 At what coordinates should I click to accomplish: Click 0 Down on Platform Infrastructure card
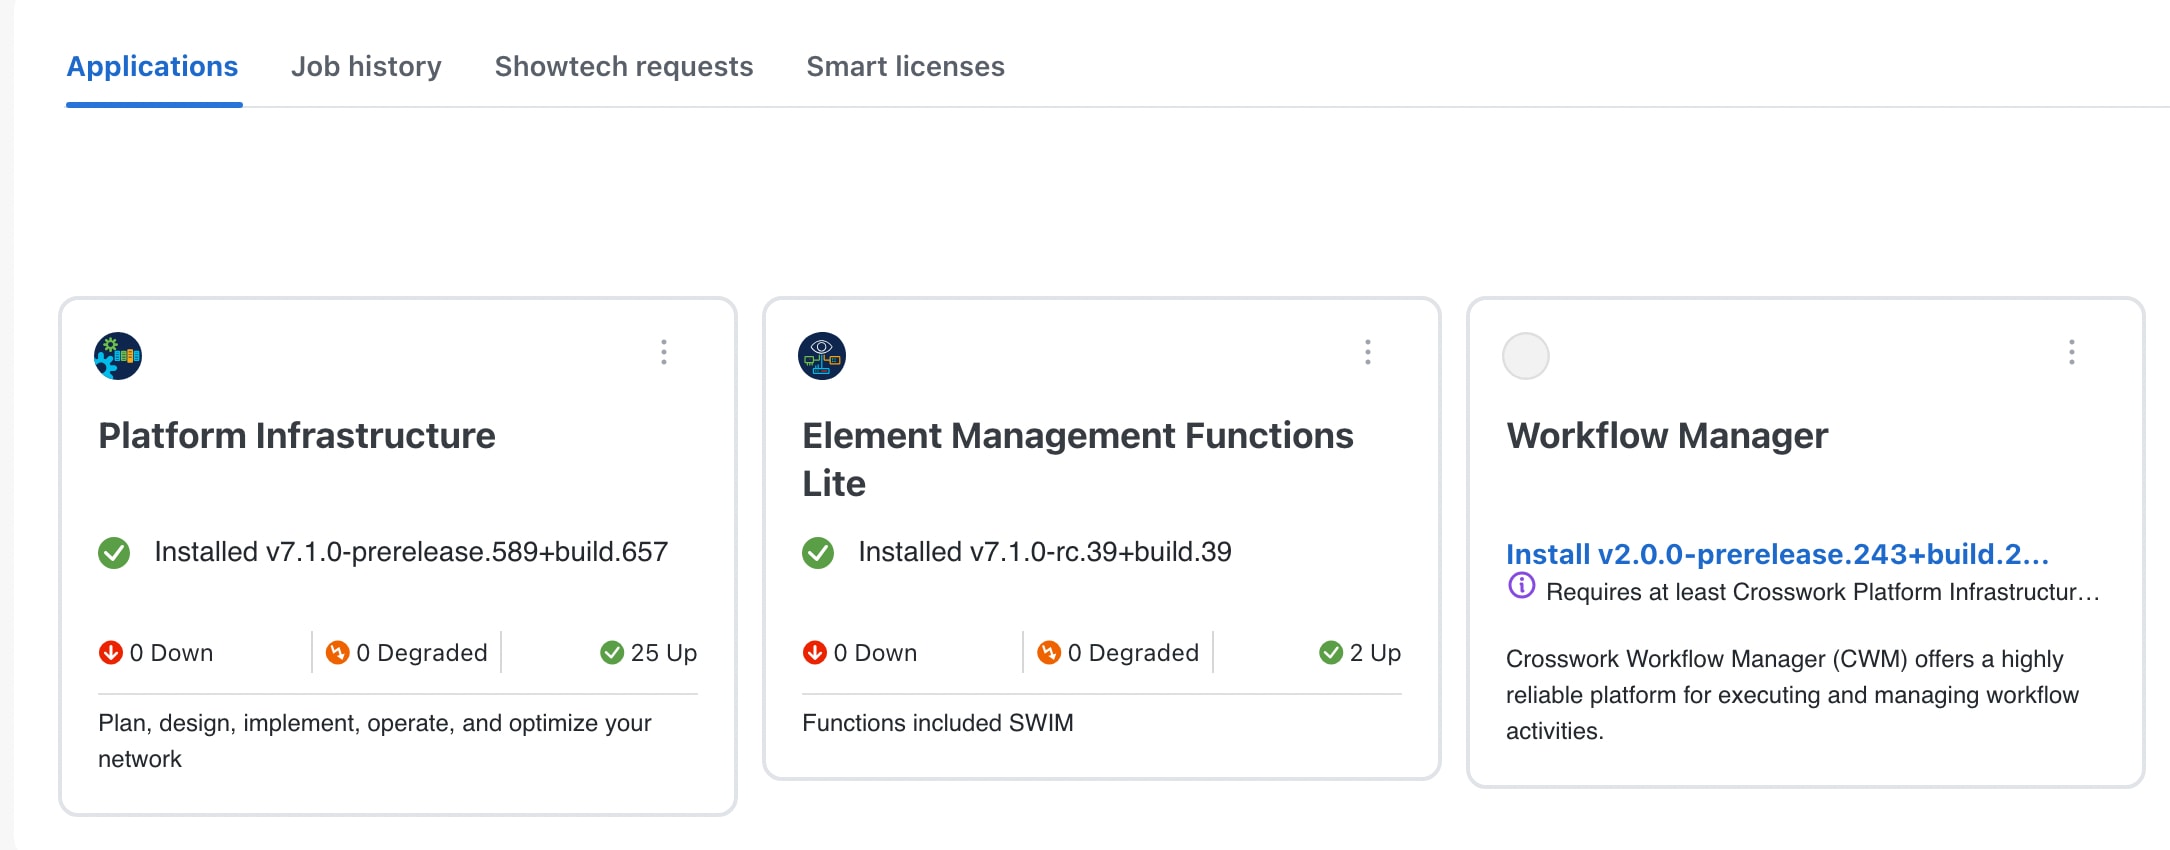pyautogui.click(x=171, y=653)
